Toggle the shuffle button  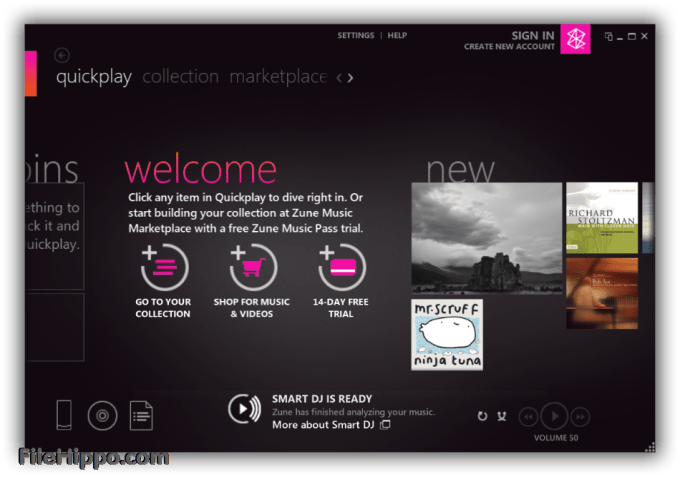[x=502, y=416]
